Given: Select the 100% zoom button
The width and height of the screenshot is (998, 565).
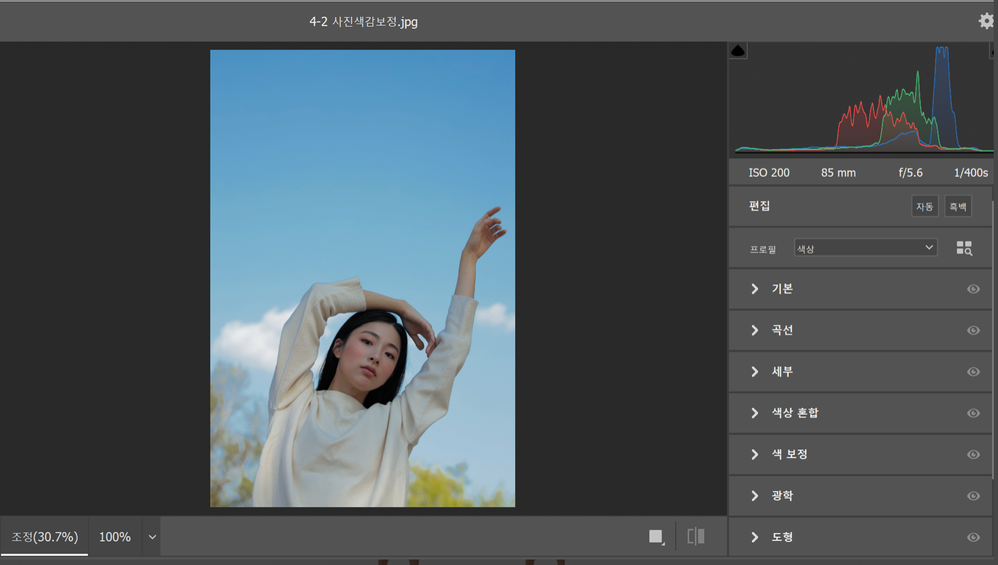Looking at the screenshot, I should pyautogui.click(x=115, y=537).
